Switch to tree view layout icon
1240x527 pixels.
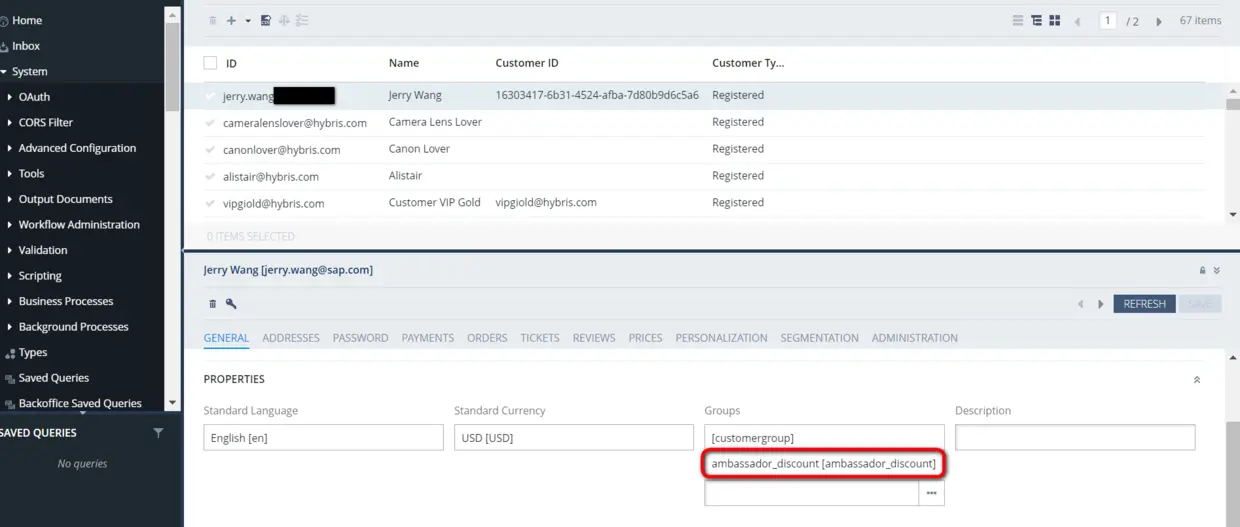click(1036, 20)
